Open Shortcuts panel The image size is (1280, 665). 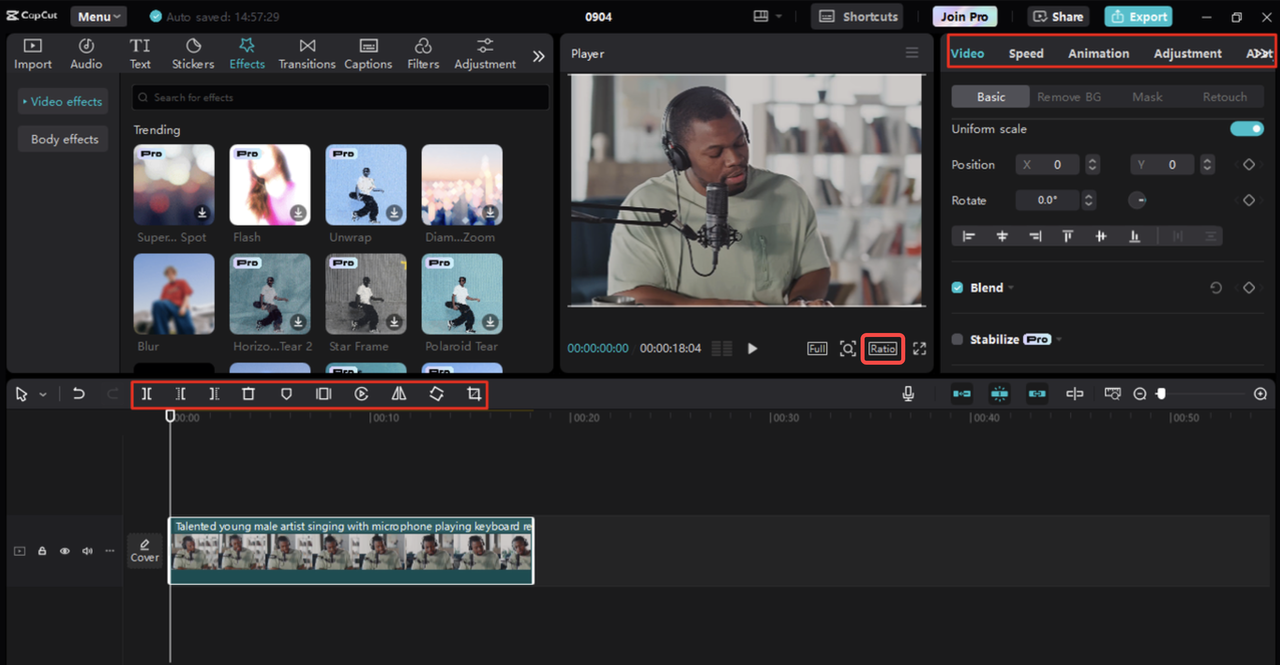857,16
